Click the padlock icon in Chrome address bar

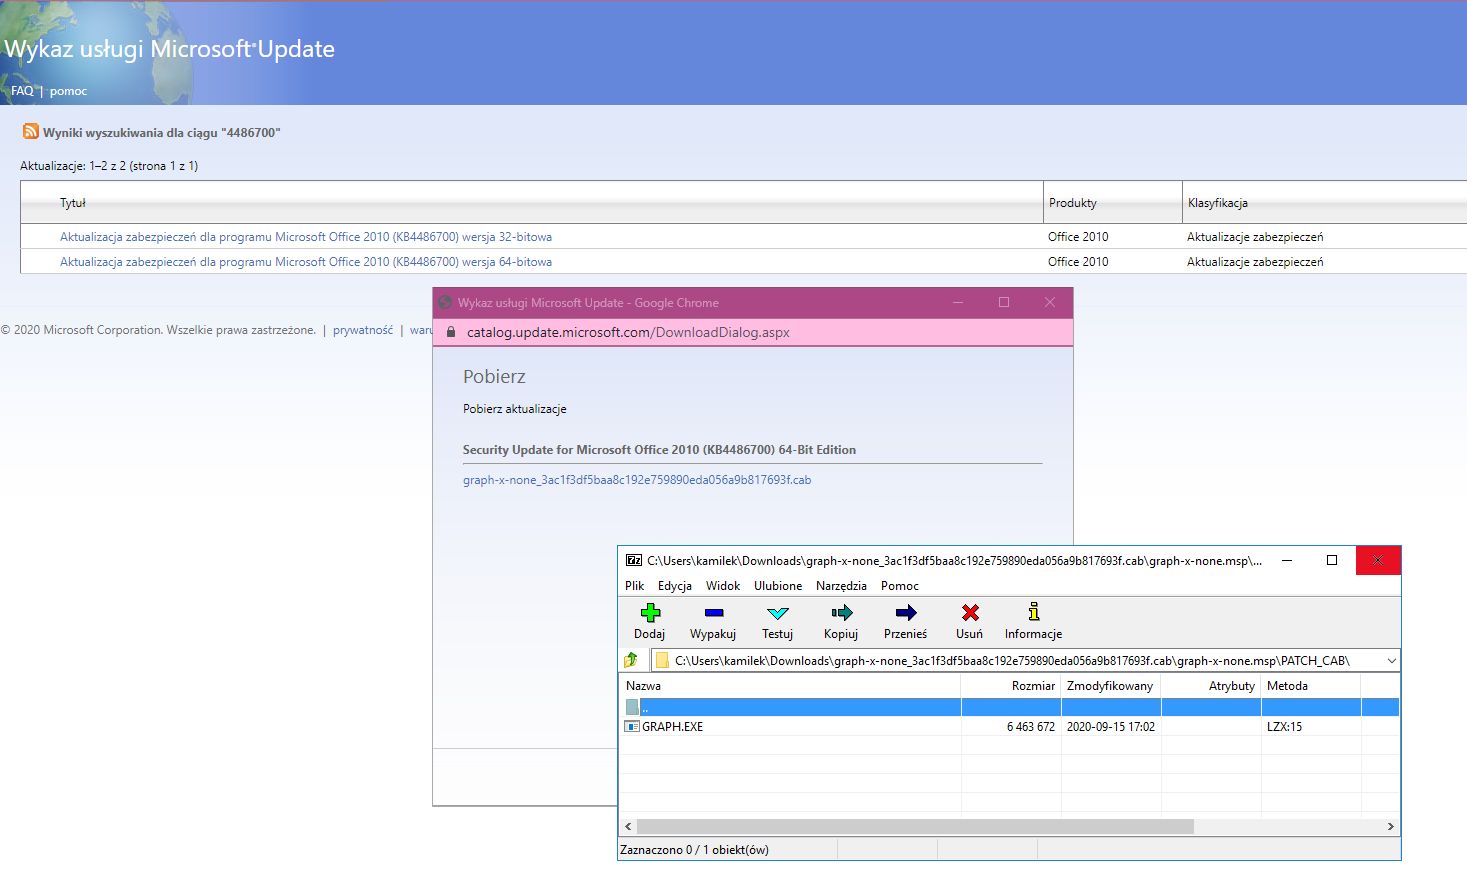pos(450,332)
